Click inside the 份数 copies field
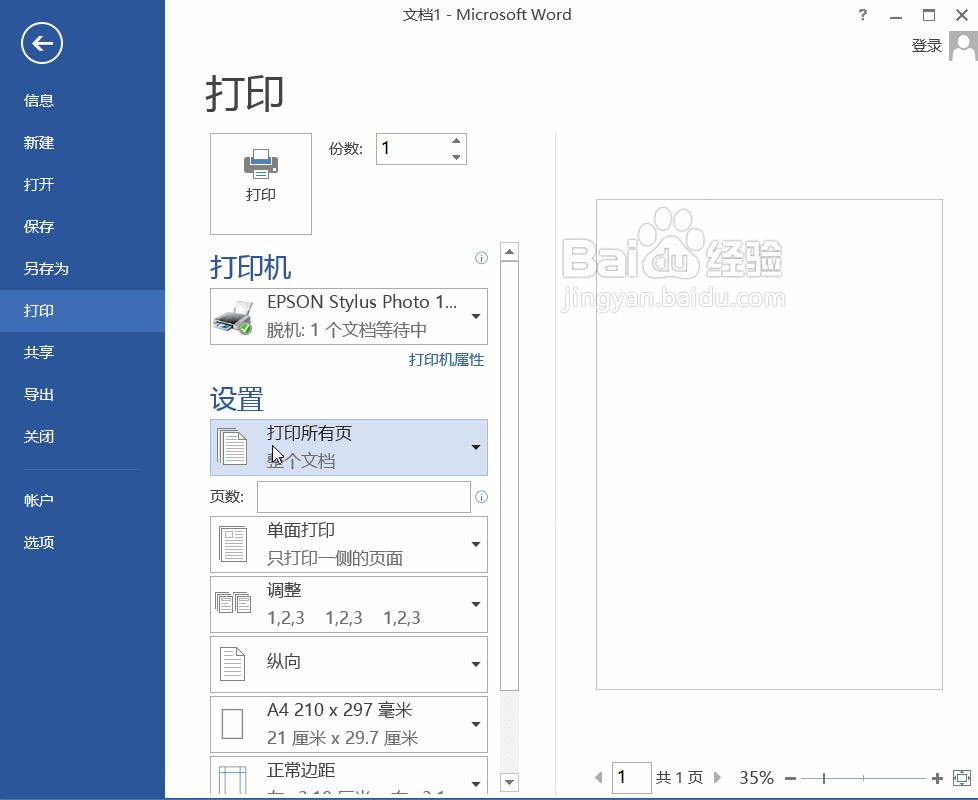 pos(413,148)
